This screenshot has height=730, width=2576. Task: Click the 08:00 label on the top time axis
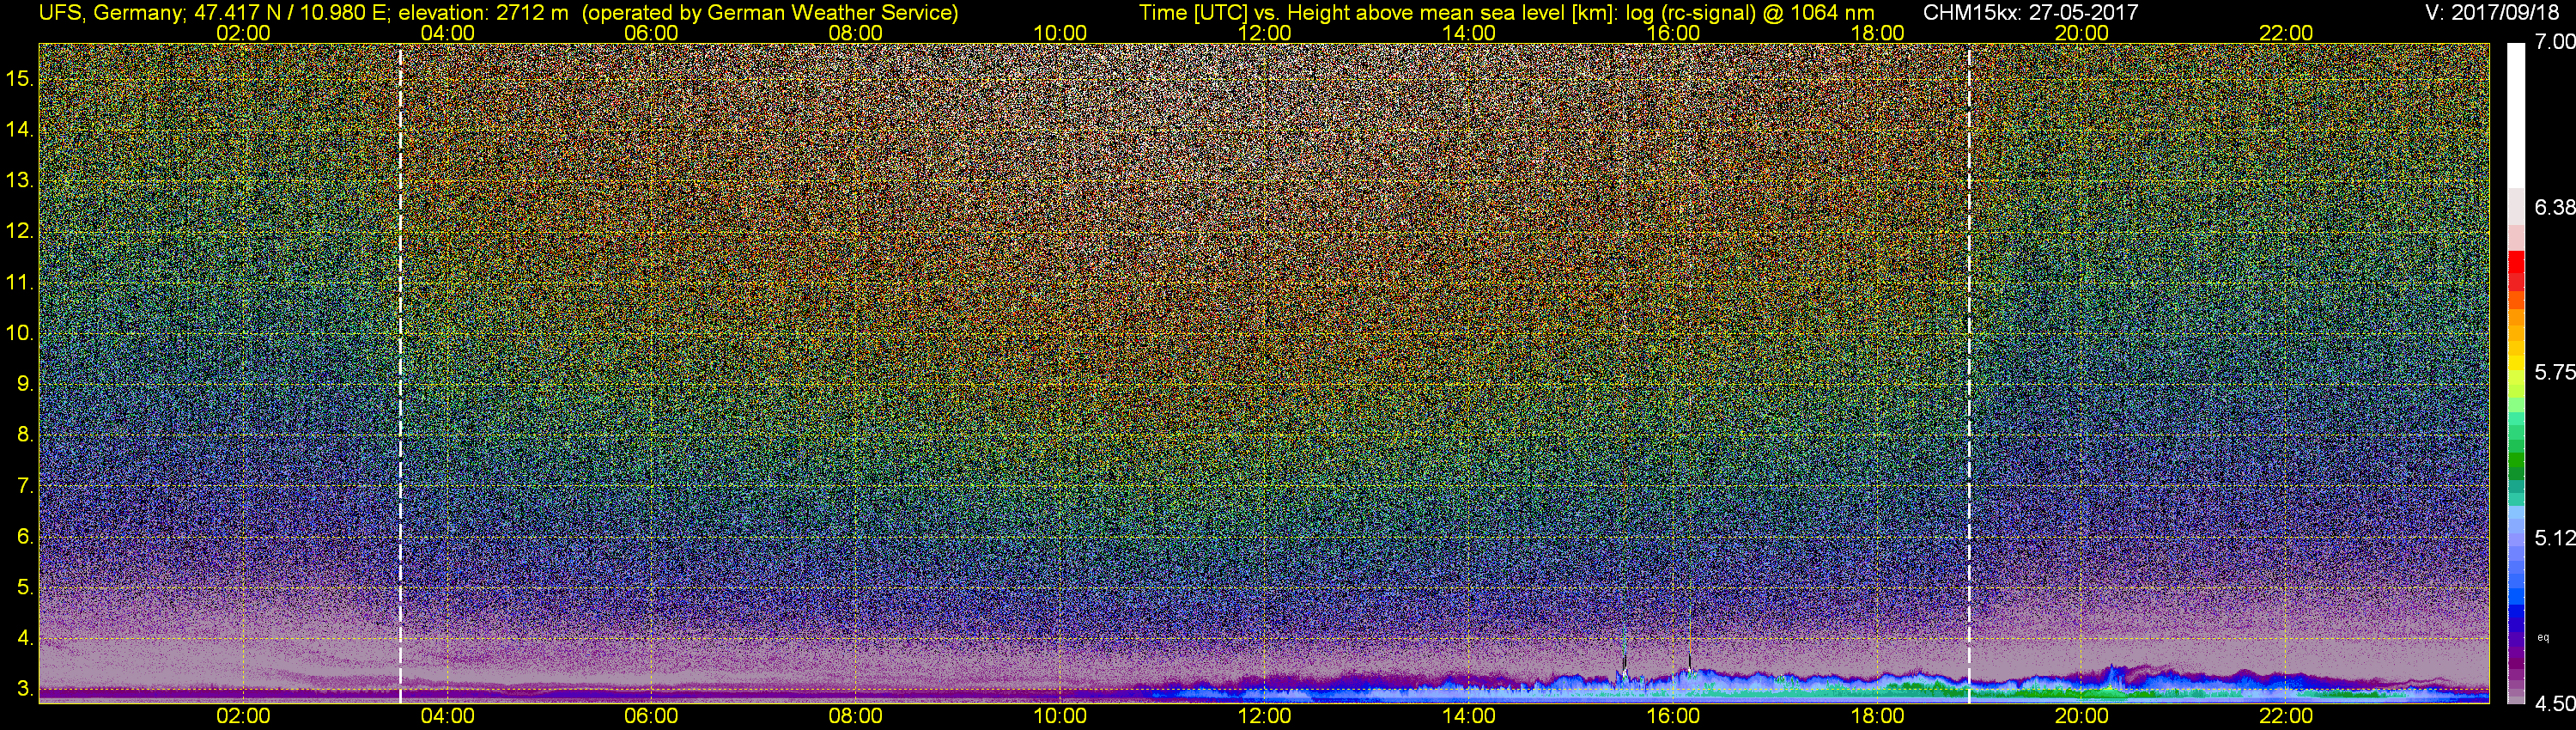(856, 33)
